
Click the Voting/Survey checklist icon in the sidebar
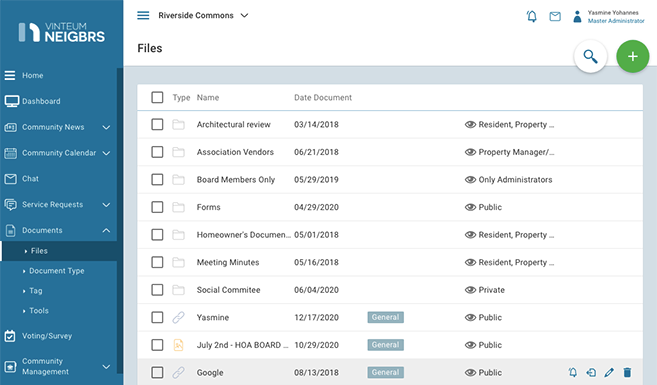click(10, 336)
